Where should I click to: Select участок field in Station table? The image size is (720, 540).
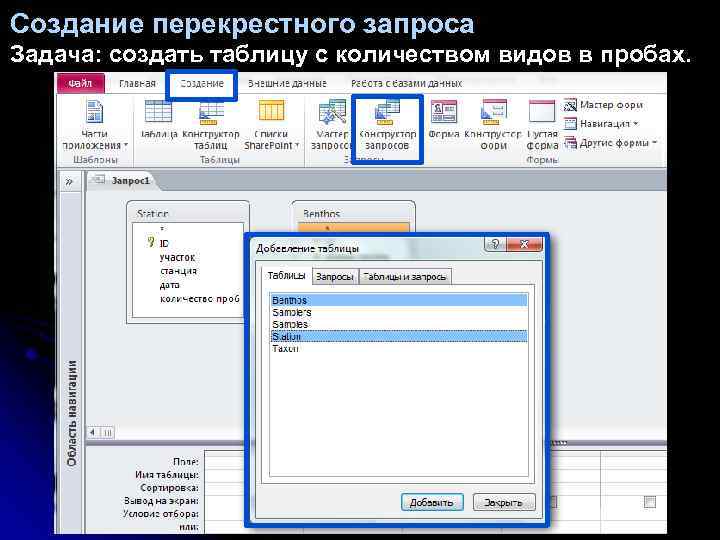[177, 257]
